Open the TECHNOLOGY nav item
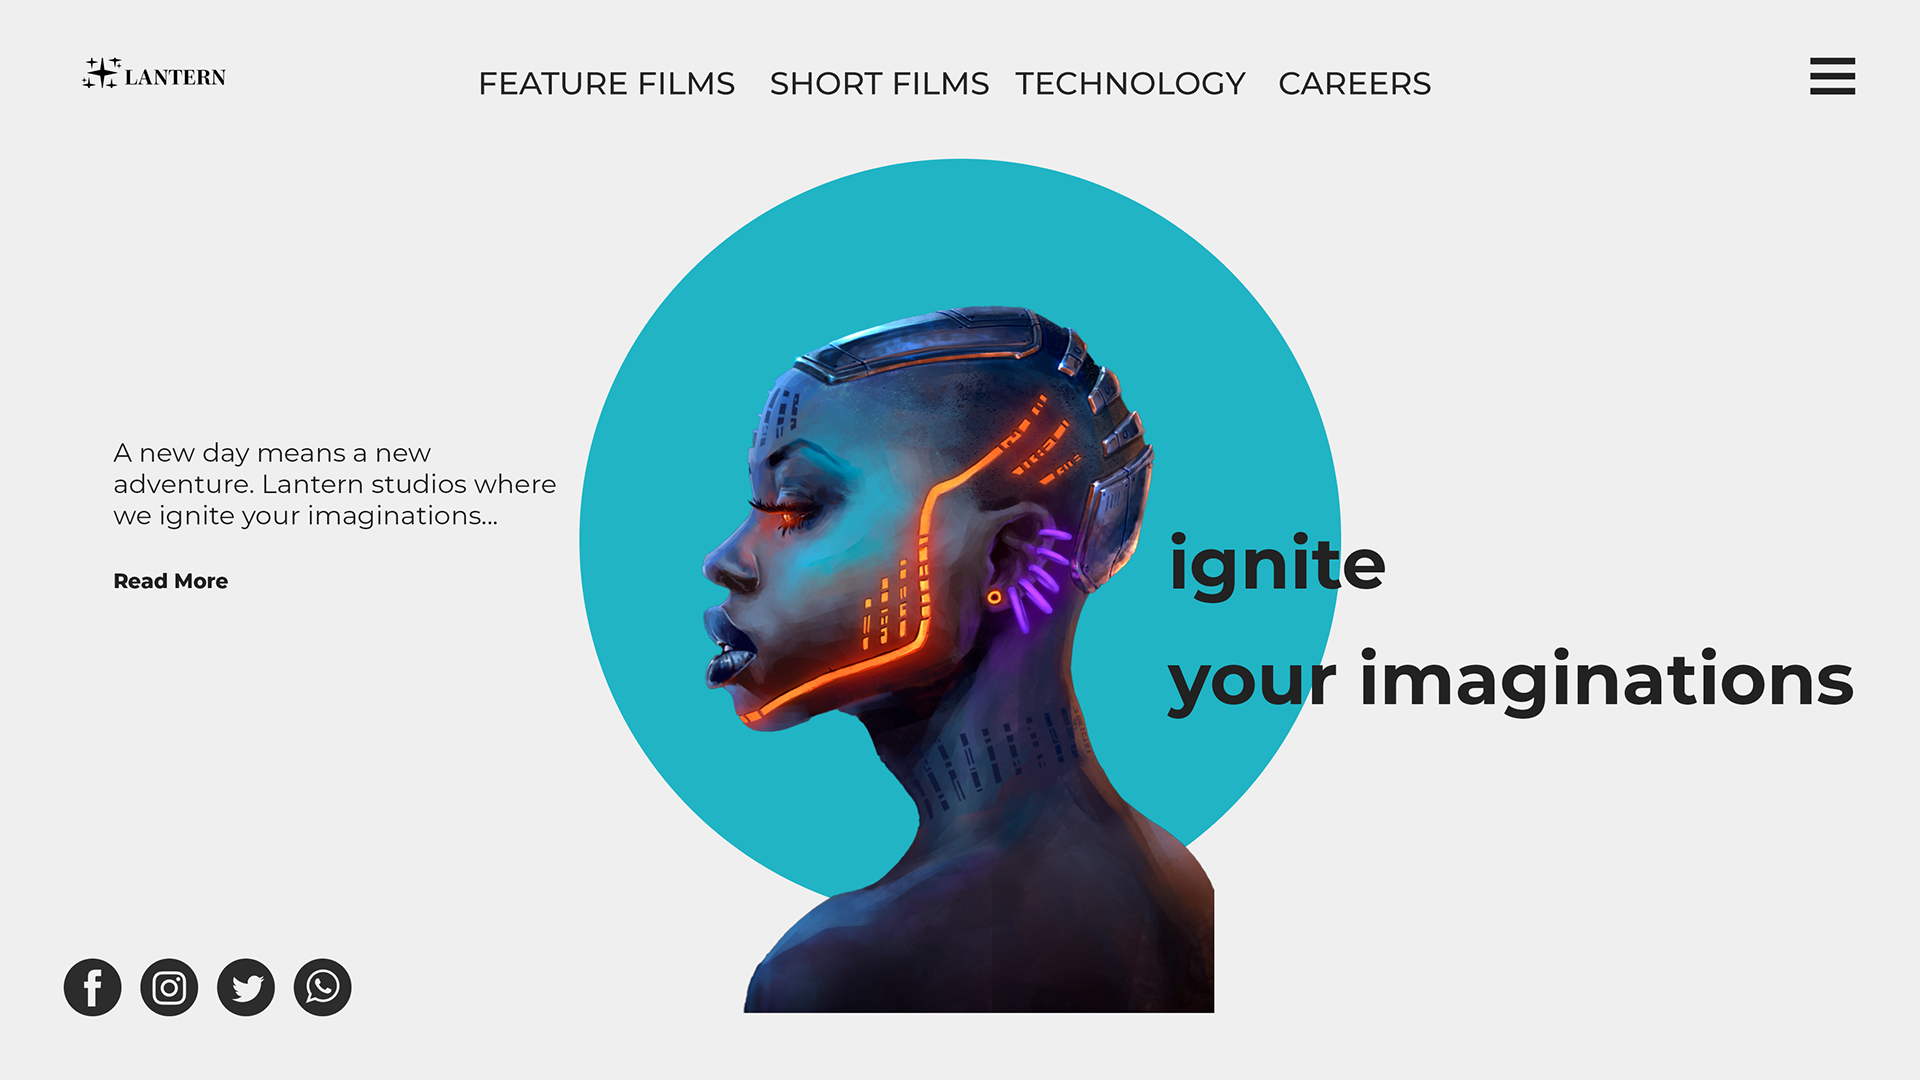The height and width of the screenshot is (1080, 1920). (x=1130, y=84)
